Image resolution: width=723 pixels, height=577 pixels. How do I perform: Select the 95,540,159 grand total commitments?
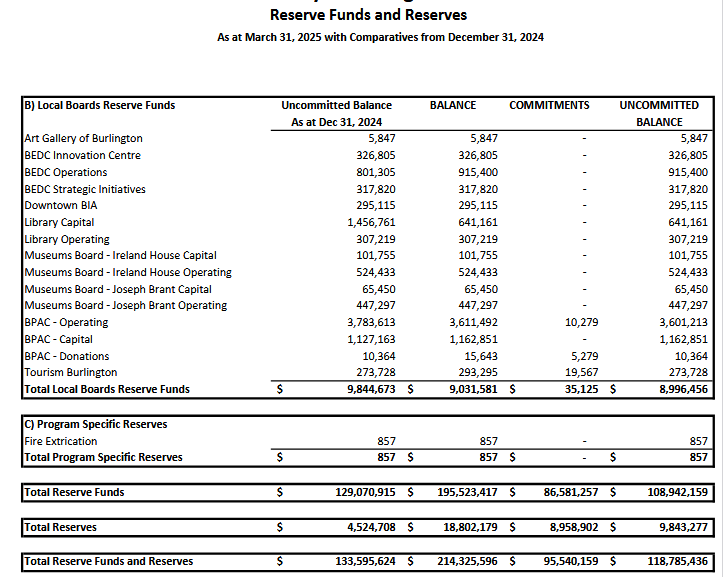pos(571,561)
